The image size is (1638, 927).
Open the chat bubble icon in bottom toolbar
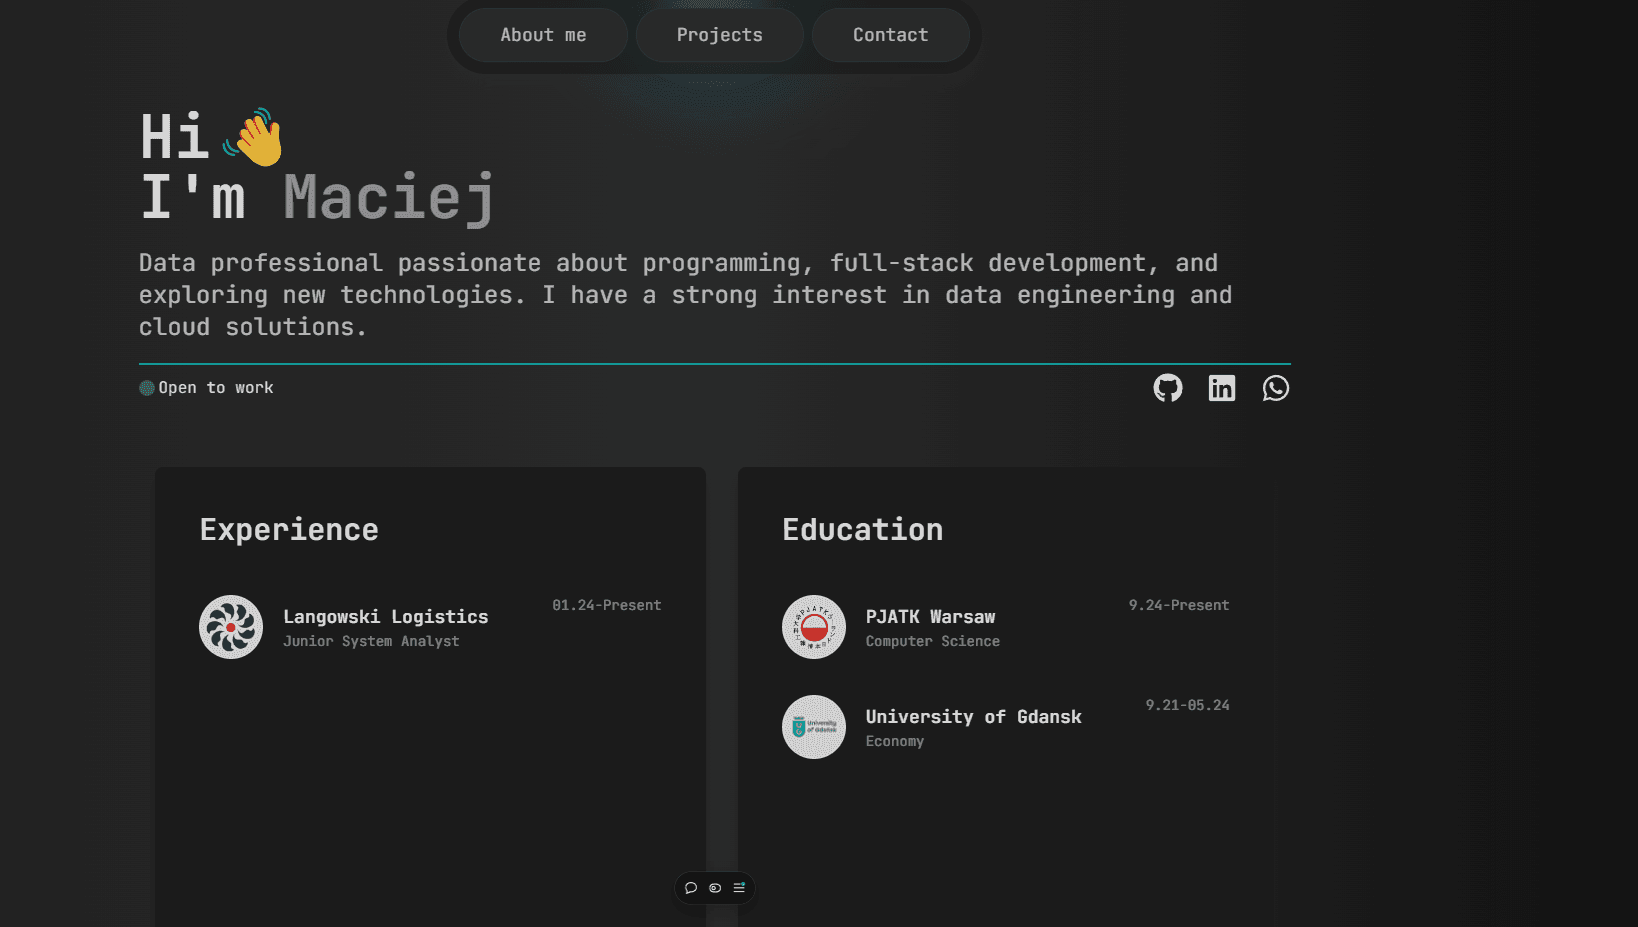(691, 888)
